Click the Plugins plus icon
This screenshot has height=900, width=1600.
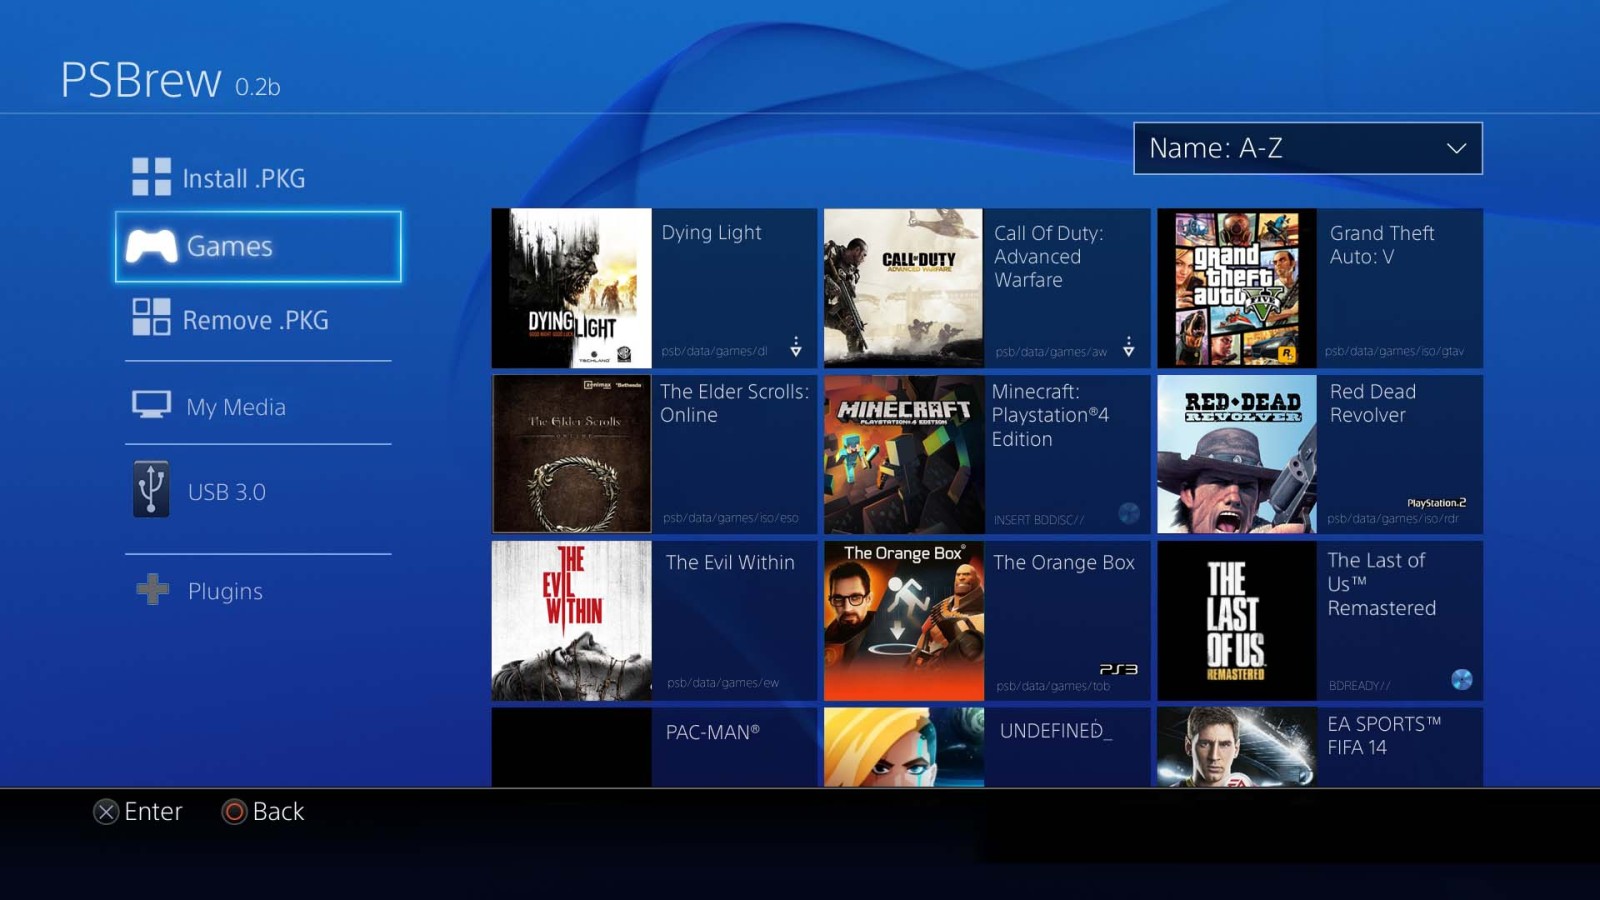click(x=152, y=589)
